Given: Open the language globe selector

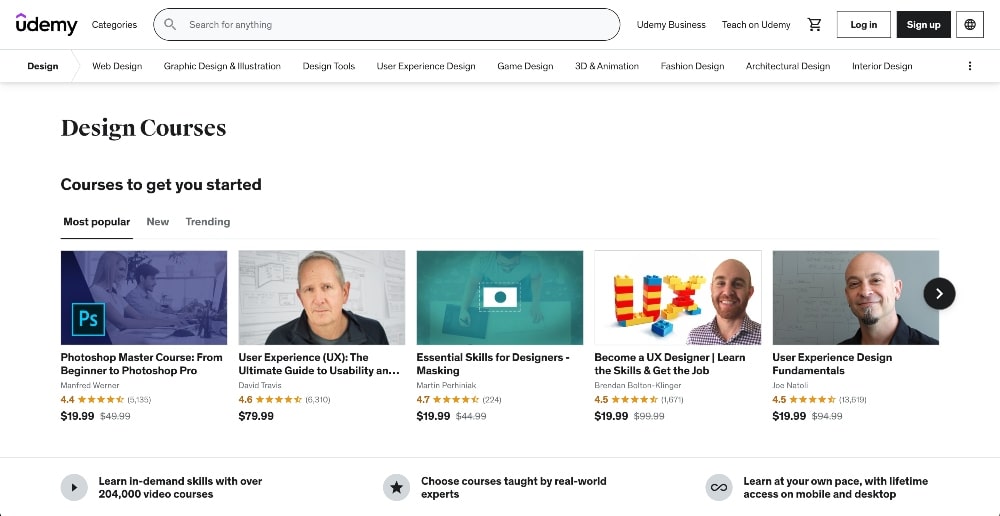Looking at the screenshot, I should tap(969, 25).
